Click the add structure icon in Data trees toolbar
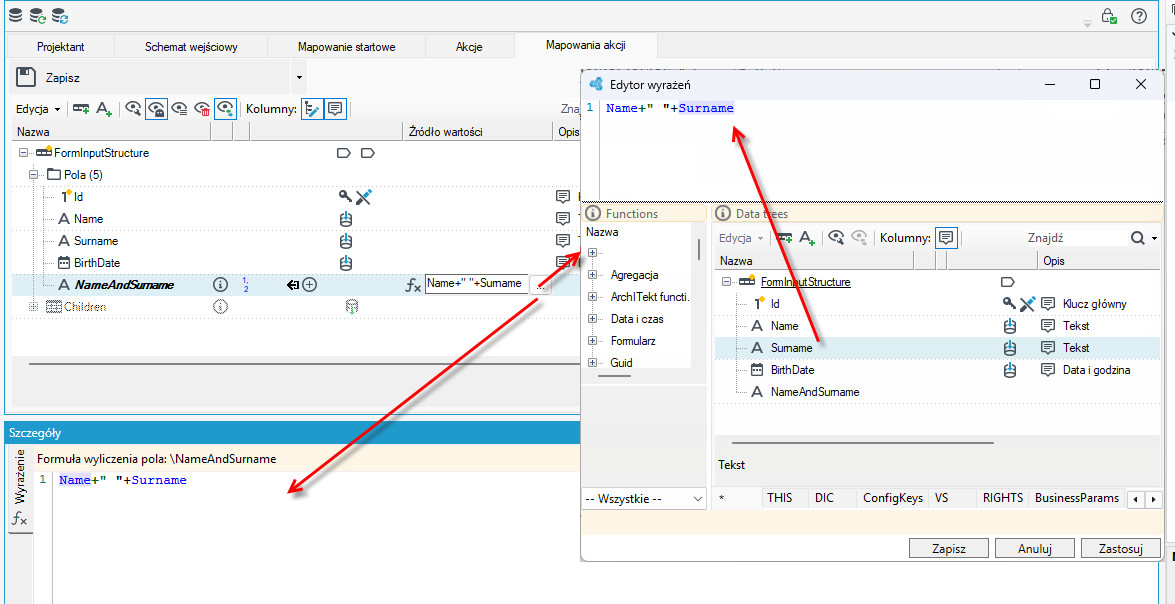This screenshot has width=1175, height=604. click(x=785, y=238)
